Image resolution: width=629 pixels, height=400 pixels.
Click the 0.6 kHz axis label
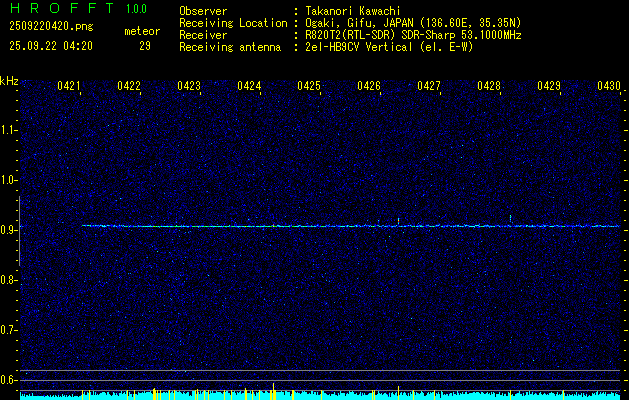(7, 380)
